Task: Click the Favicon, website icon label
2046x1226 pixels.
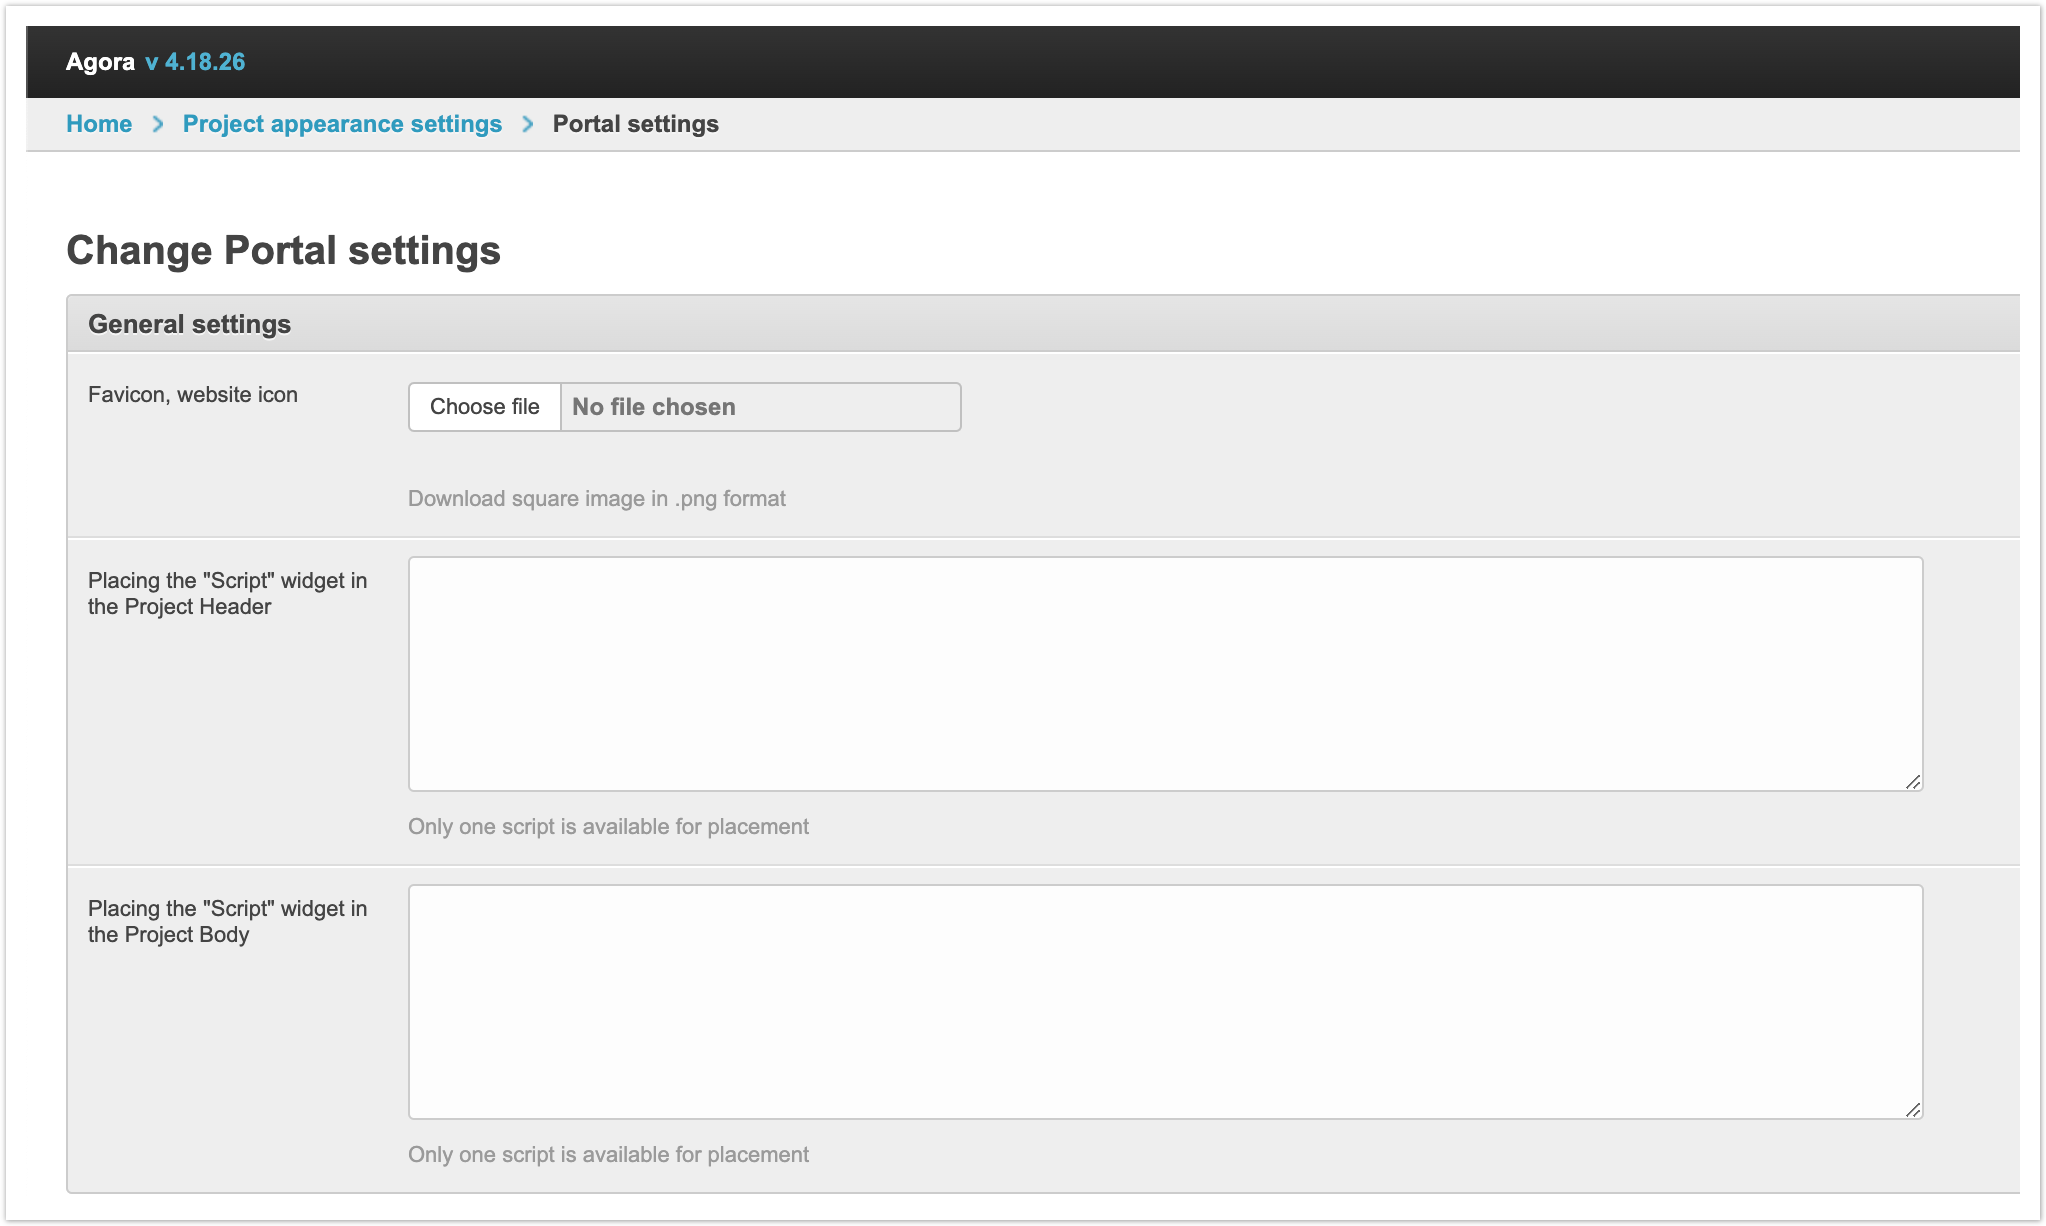Action: (193, 395)
